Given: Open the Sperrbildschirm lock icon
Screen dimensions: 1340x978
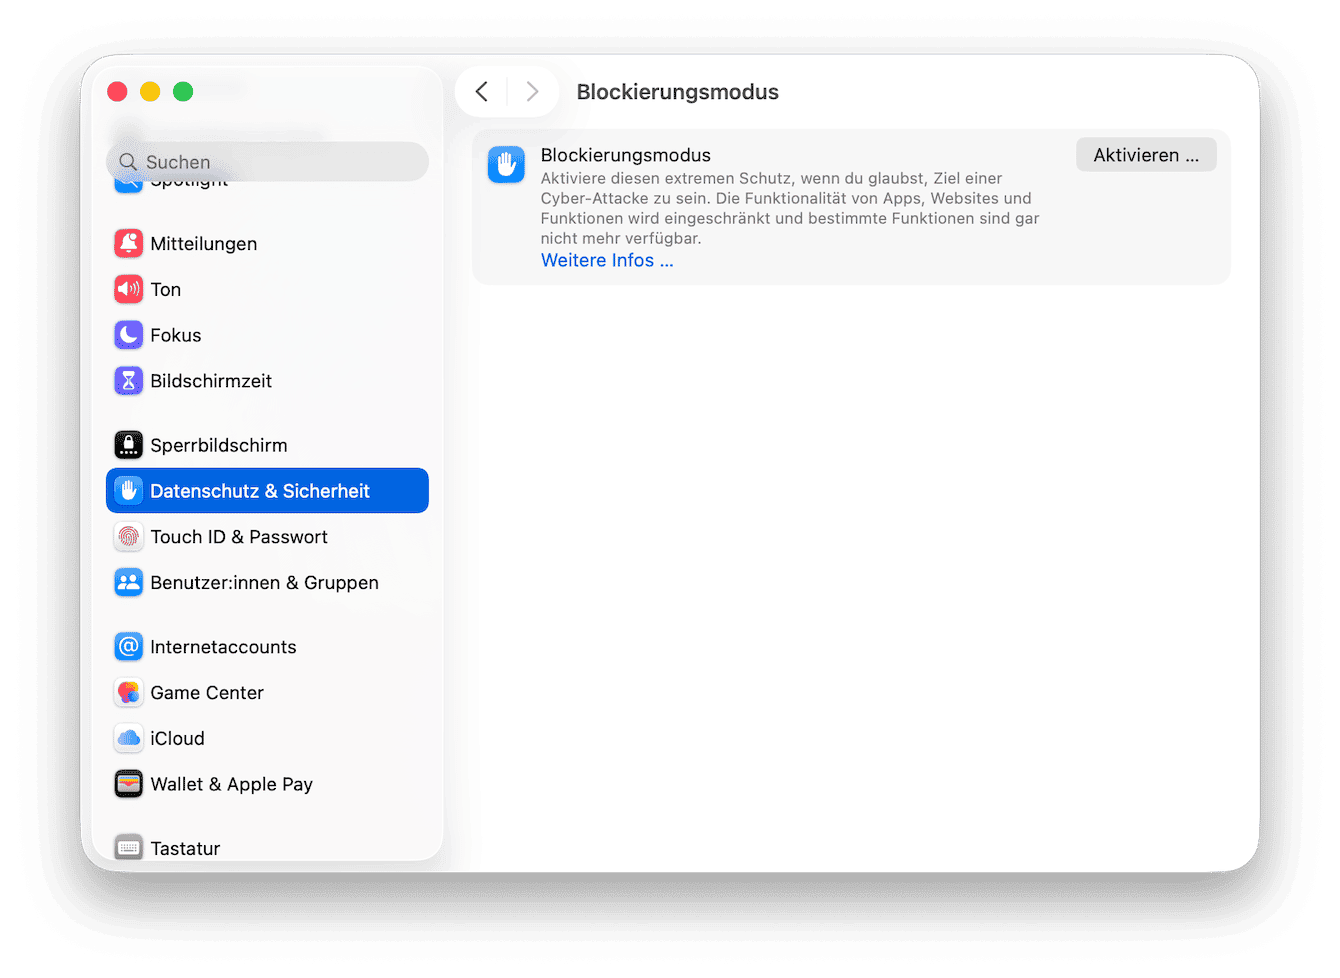Looking at the screenshot, I should coord(128,445).
